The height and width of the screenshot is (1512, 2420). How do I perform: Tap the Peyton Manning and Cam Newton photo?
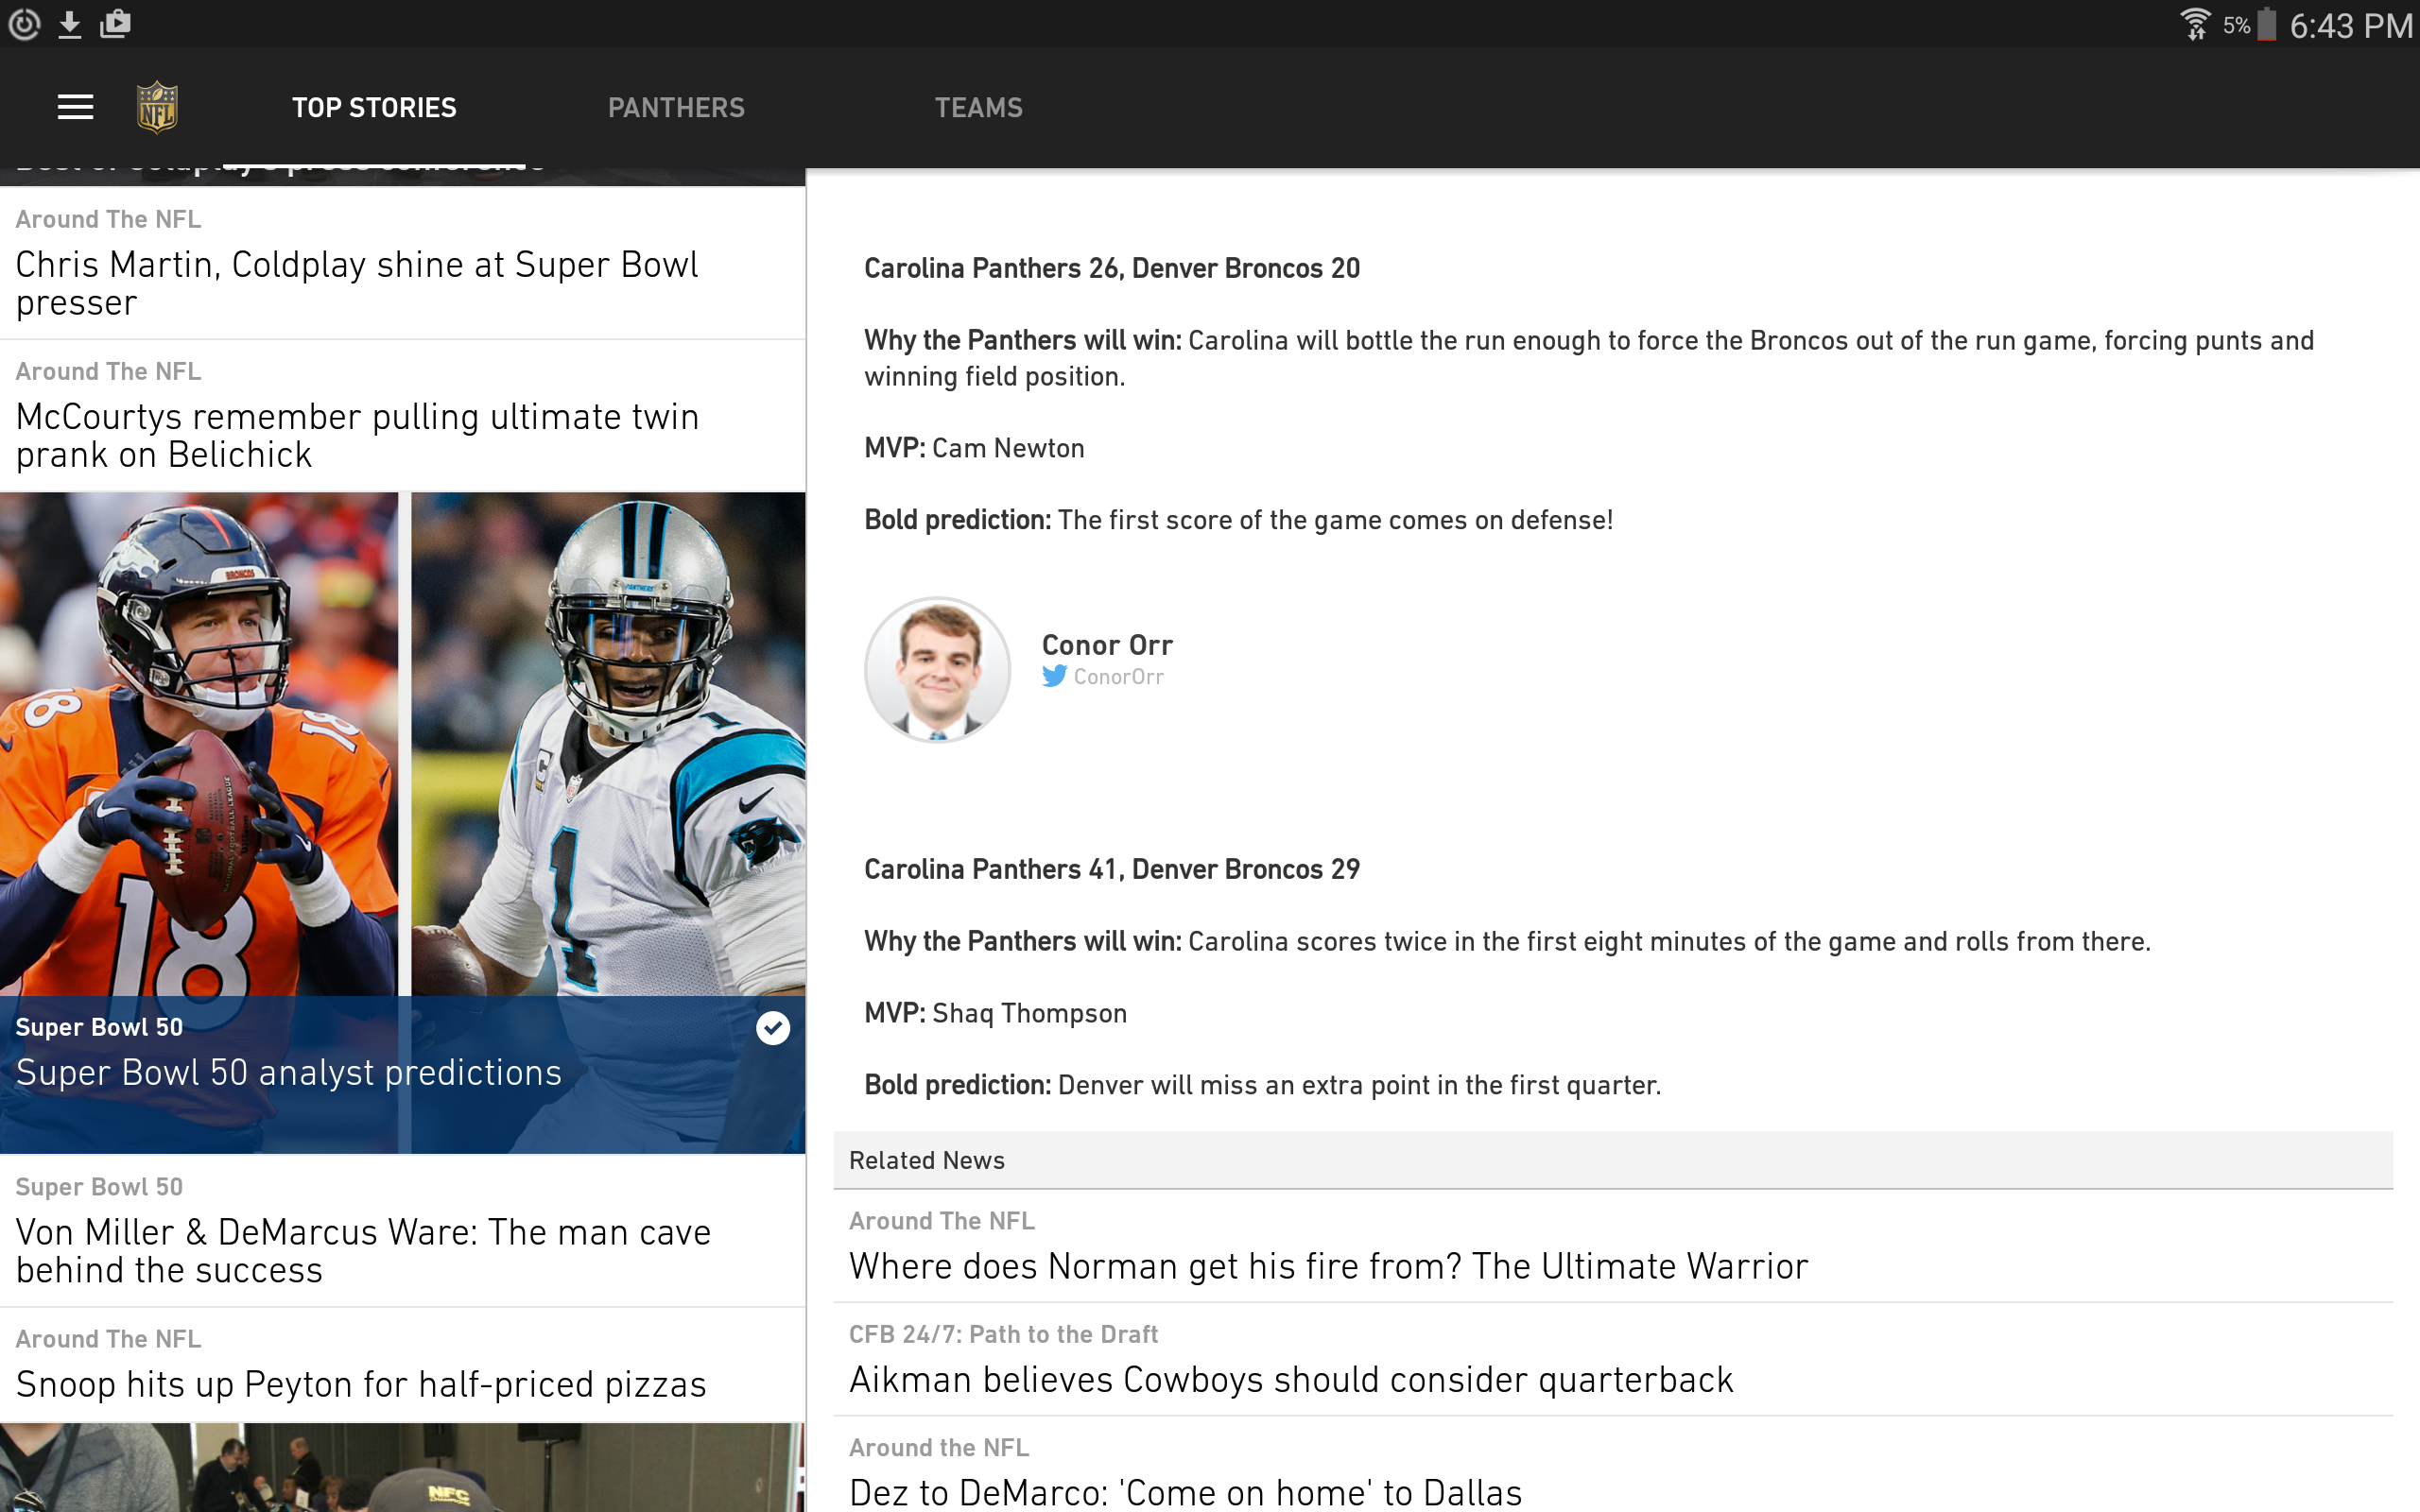click(402, 743)
